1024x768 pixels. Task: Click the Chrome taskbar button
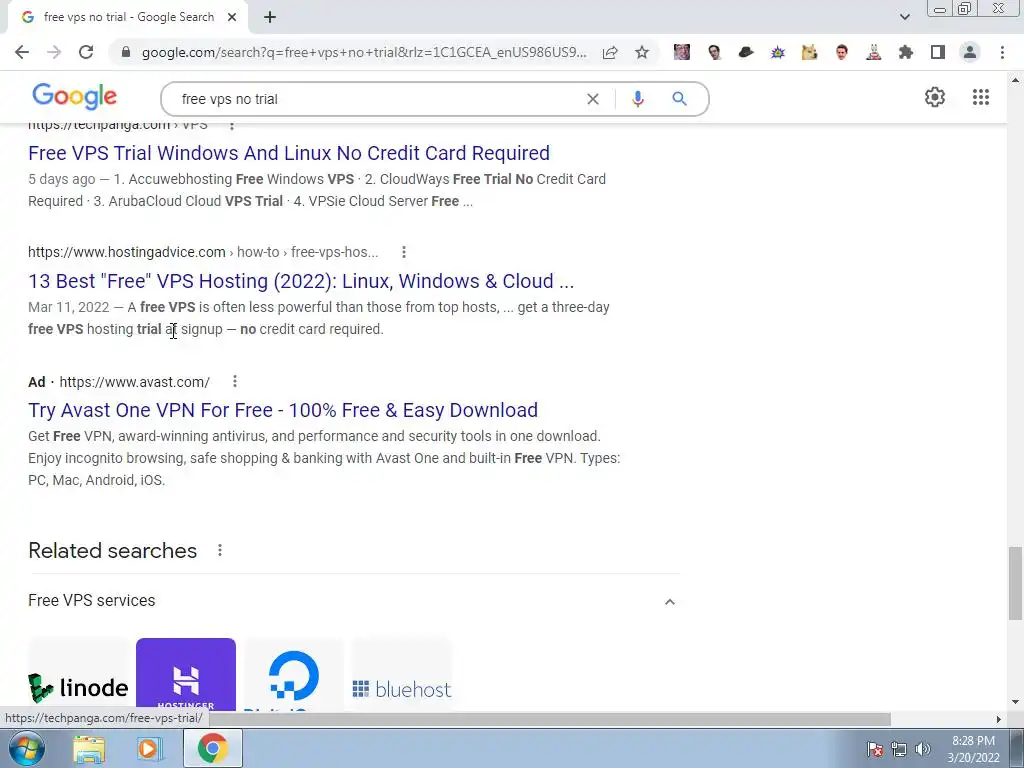tap(212, 748)
